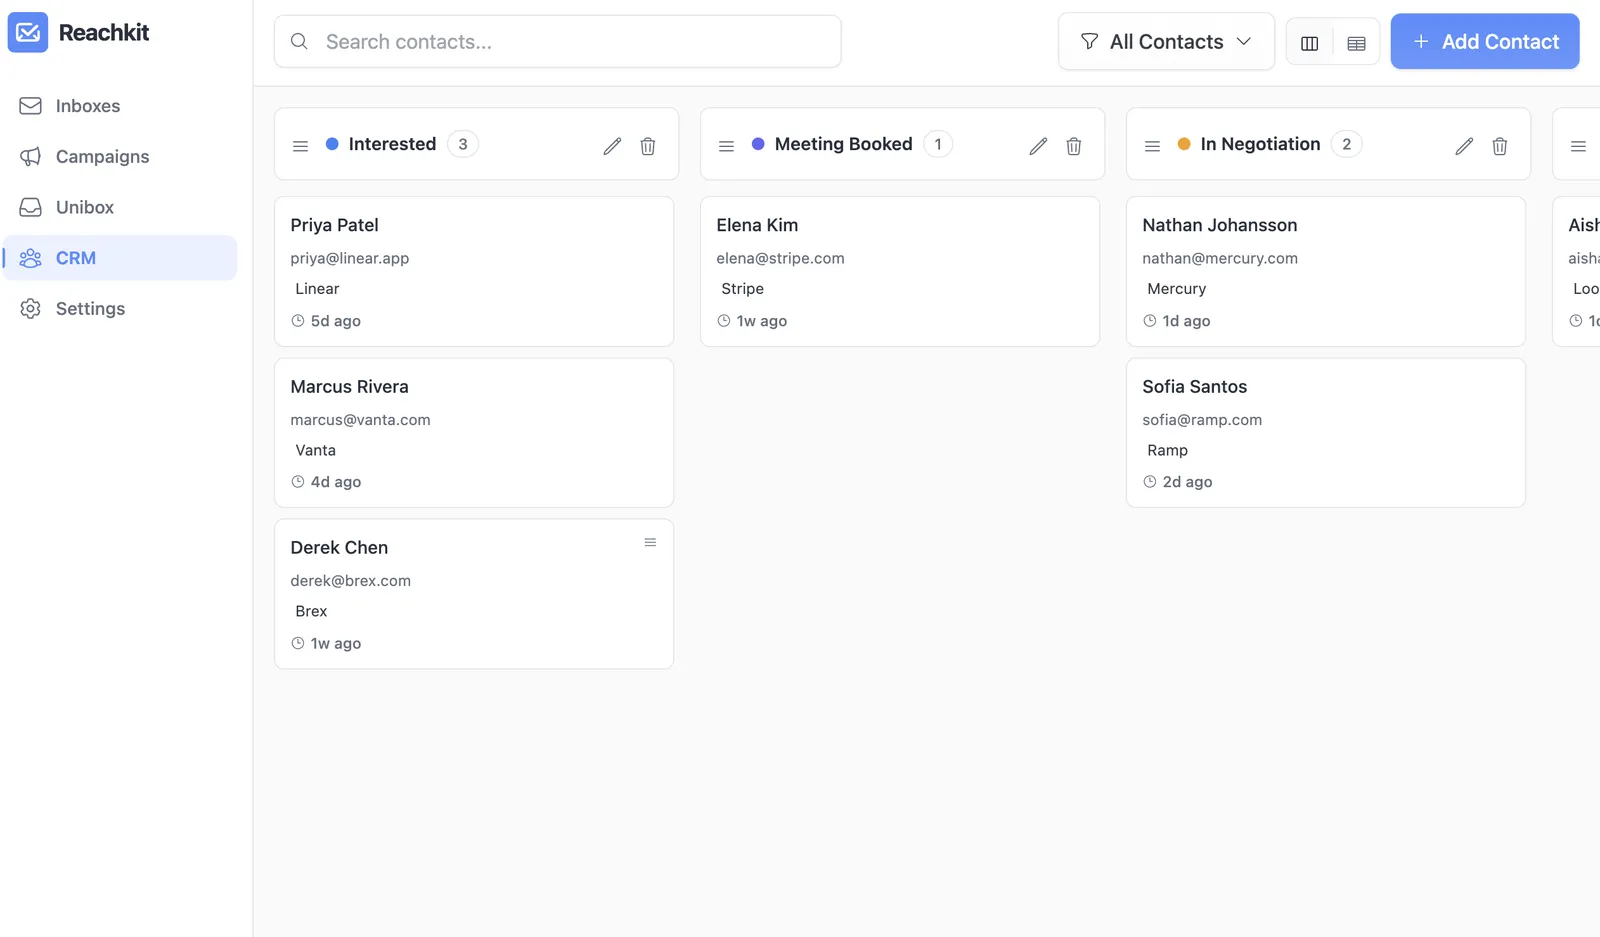Click the Settings gear icon
This screenshot has width=1600, height=937.
[x=31, y=309]
